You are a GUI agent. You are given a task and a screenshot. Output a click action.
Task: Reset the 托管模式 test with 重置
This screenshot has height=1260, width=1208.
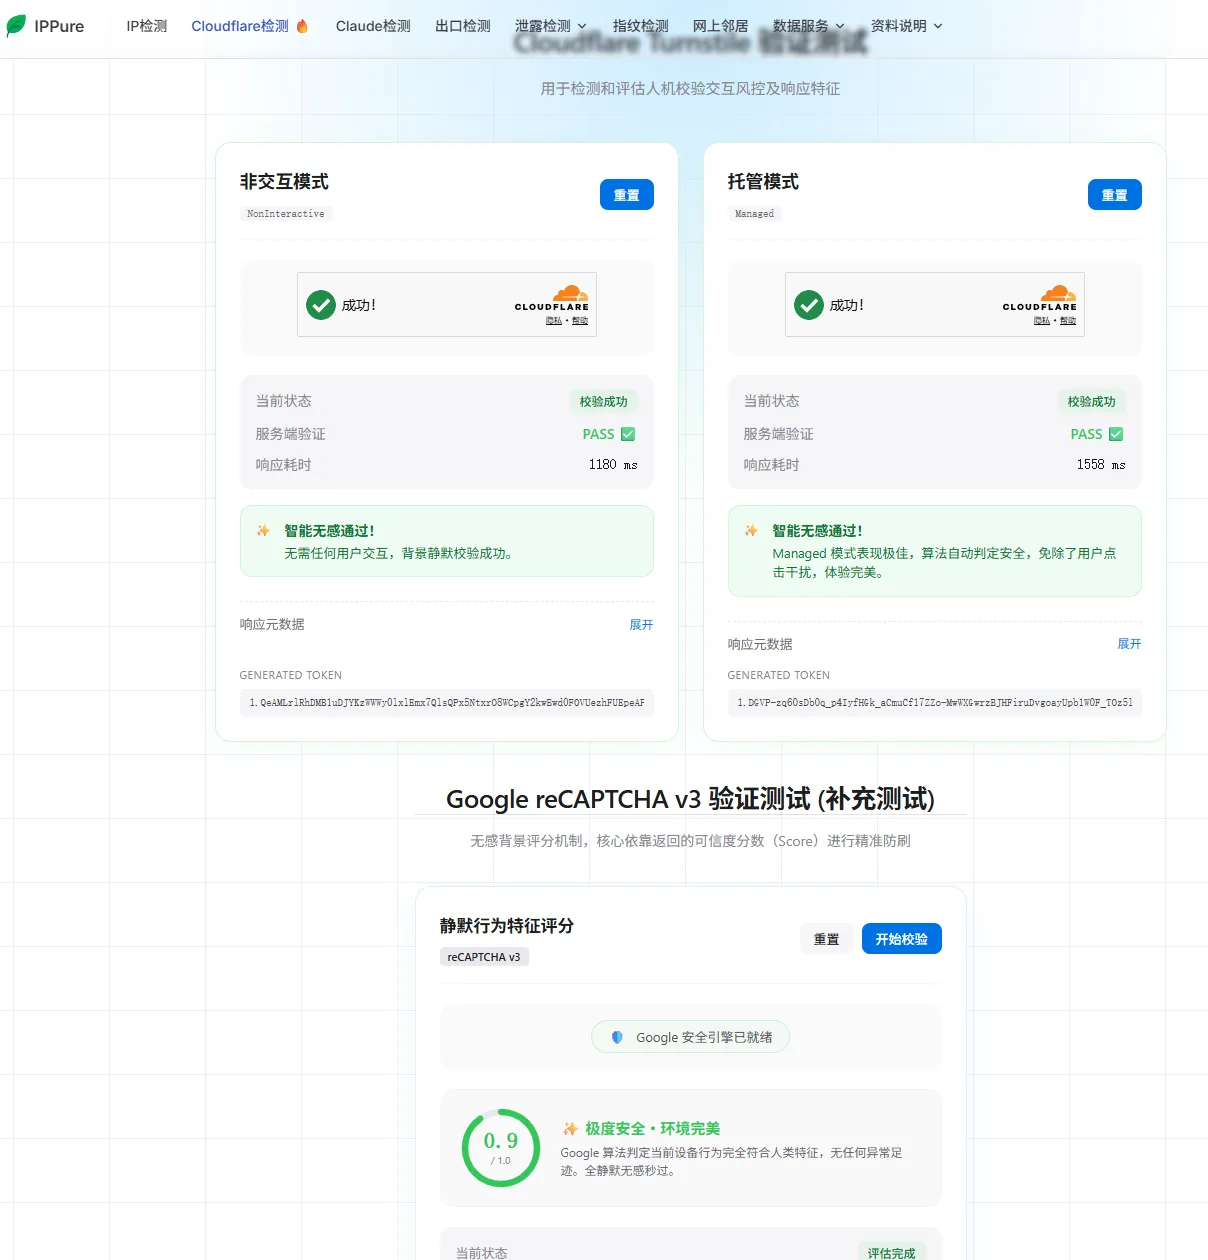1115,195
